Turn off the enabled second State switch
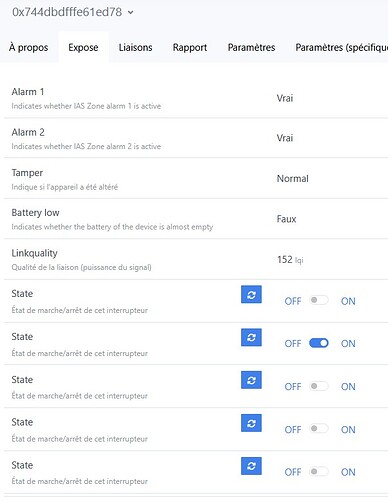Viewport: 388px width, 500px height. click(319, 343)
